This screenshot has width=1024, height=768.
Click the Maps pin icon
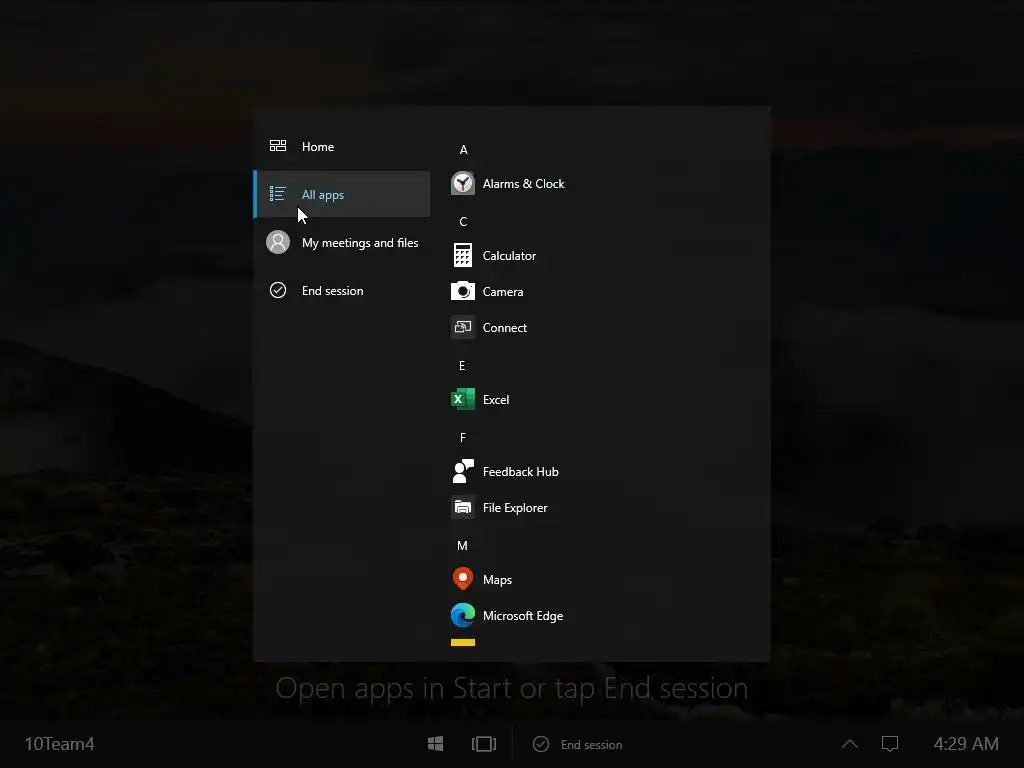(x=463, y=579)
